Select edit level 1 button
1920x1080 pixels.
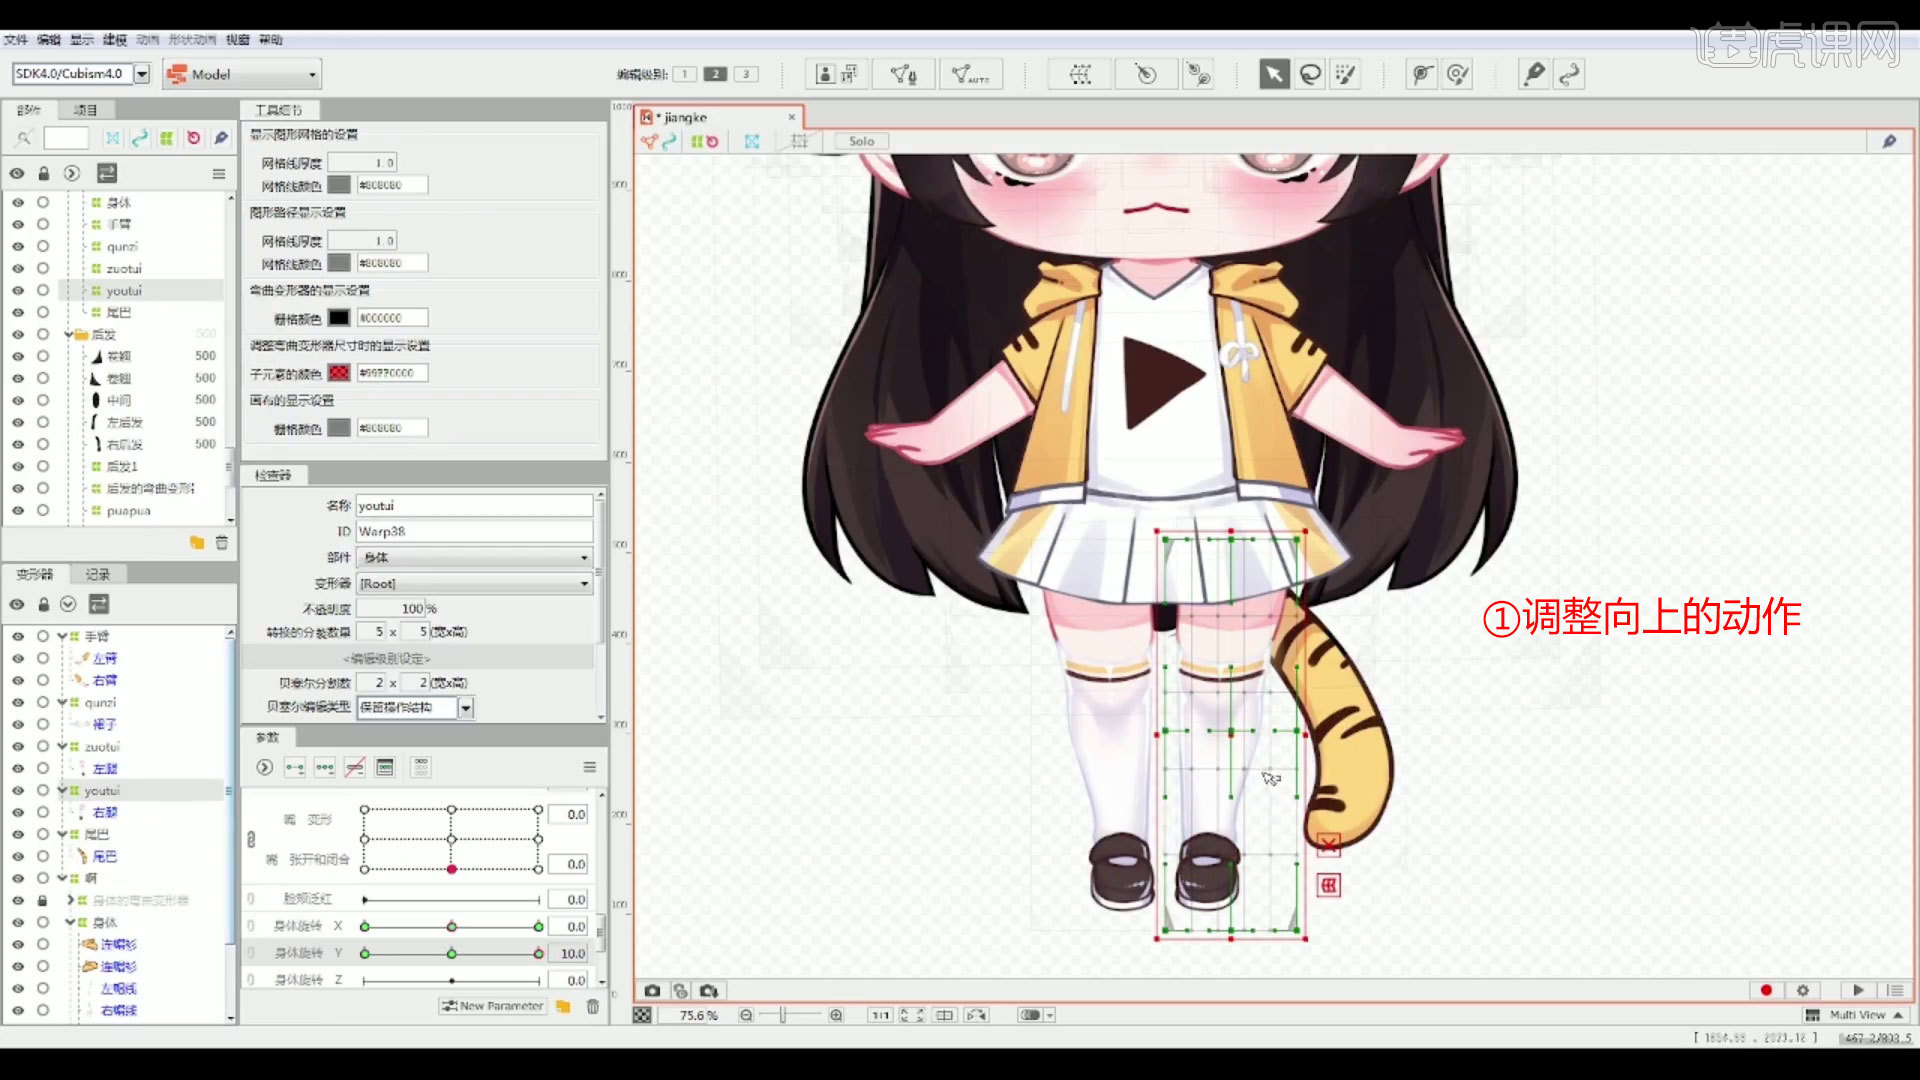click(x=685, y=74)
